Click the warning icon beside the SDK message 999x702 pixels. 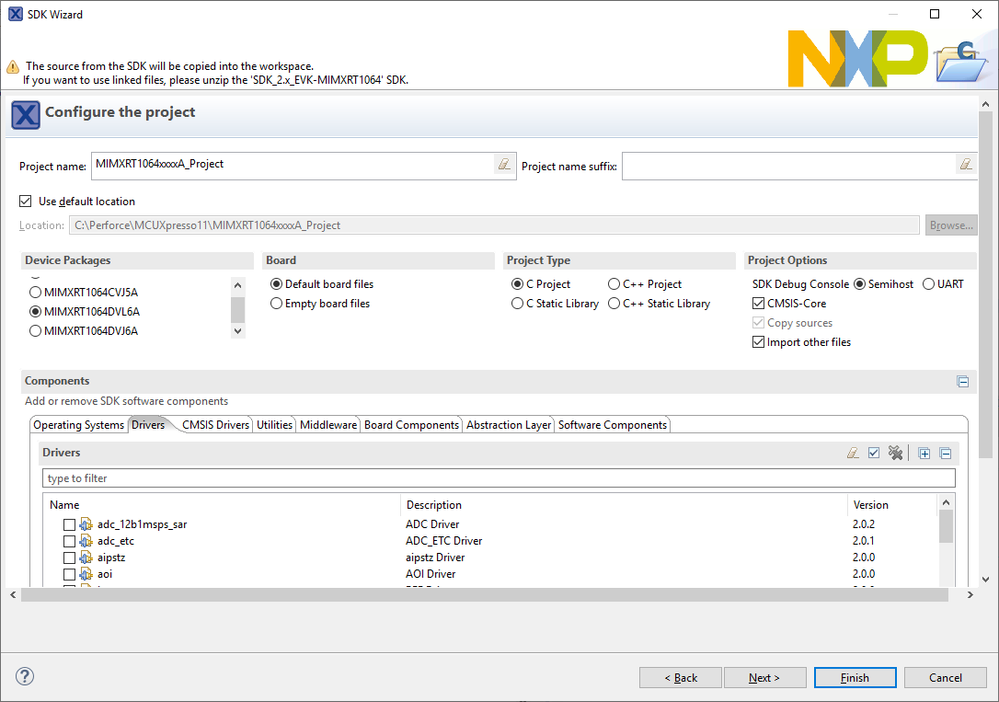pos(13,67)
